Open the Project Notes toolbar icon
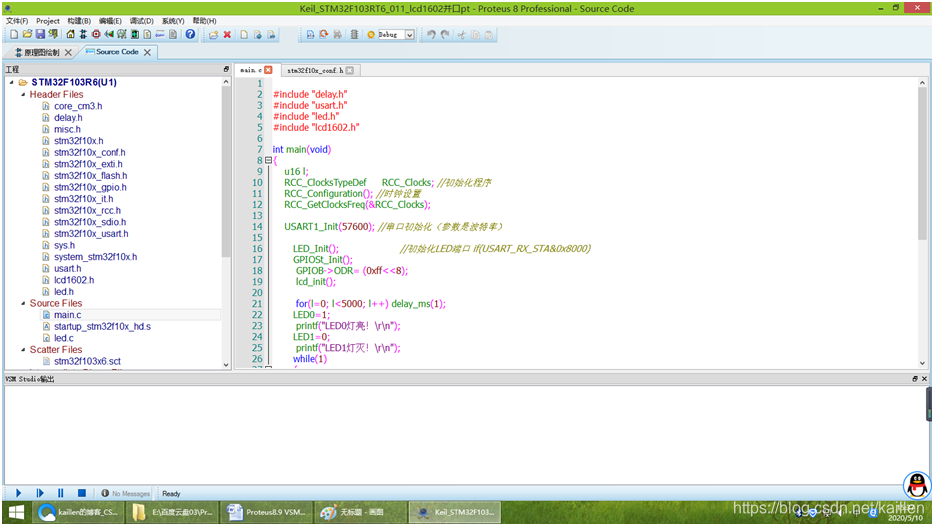 point(173,35)
